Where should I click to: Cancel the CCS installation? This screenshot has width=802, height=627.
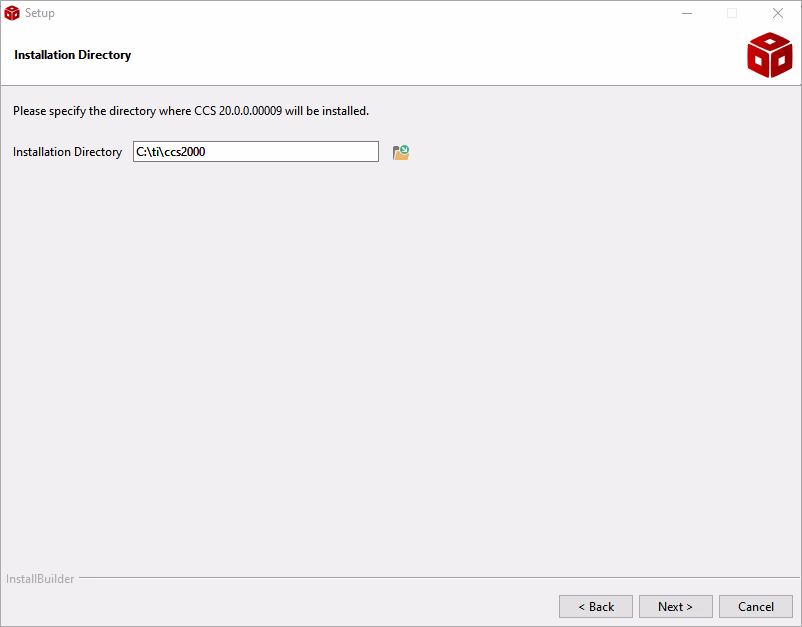pyautogui.click(x=756, y=606)
